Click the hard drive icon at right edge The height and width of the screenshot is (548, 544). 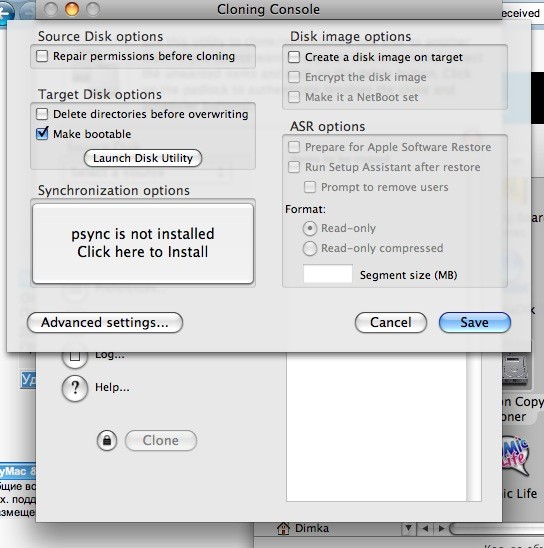point(515,370)
